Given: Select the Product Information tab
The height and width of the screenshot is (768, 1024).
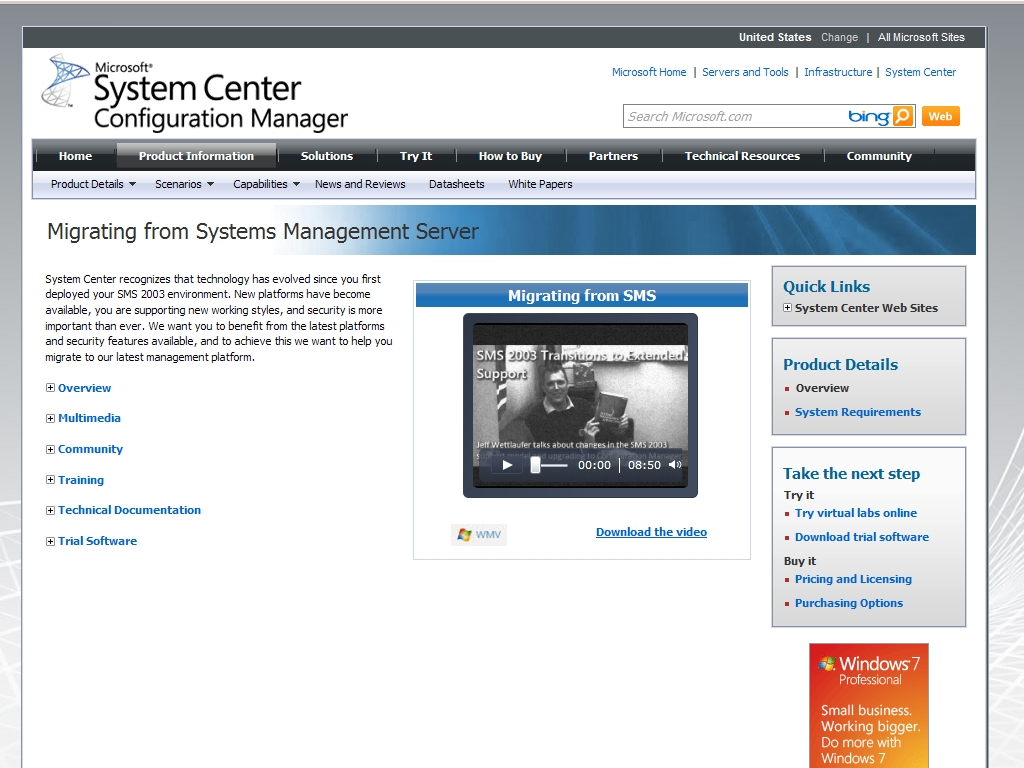Looking at the screenshot, I should [x=196, y=156].
